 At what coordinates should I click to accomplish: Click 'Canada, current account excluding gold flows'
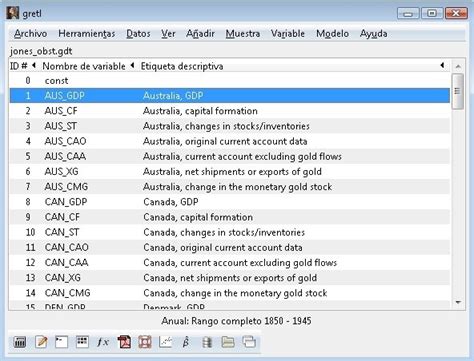240,263
